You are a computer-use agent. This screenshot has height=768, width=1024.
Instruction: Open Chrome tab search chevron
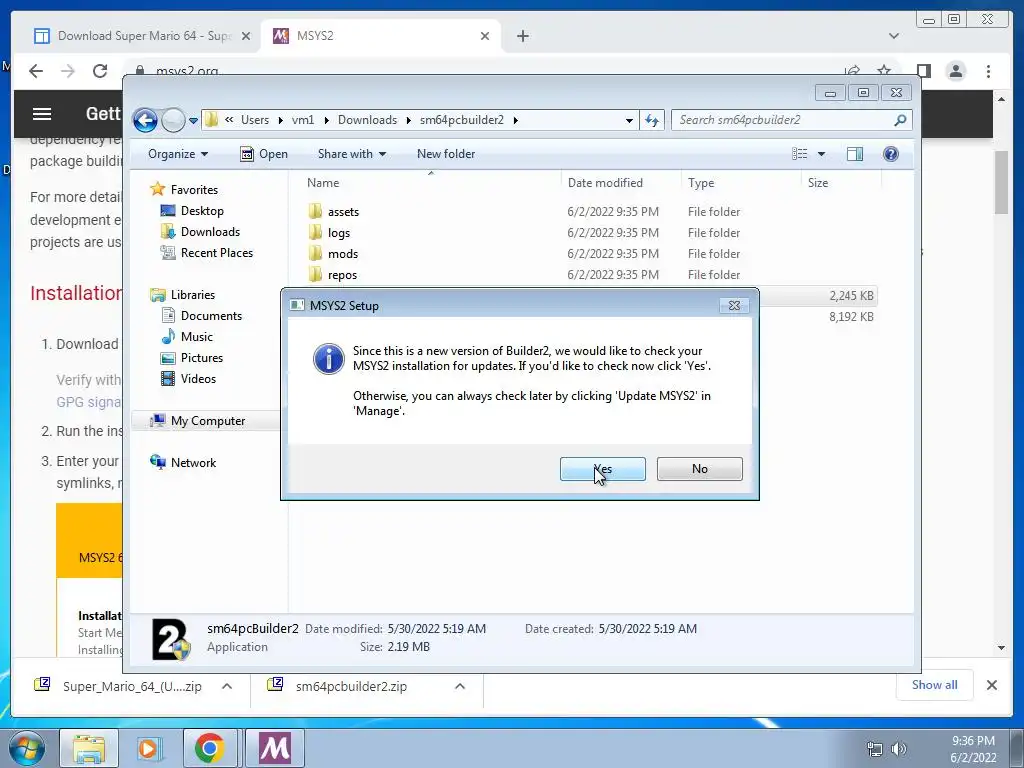click(x=893, y=36)
